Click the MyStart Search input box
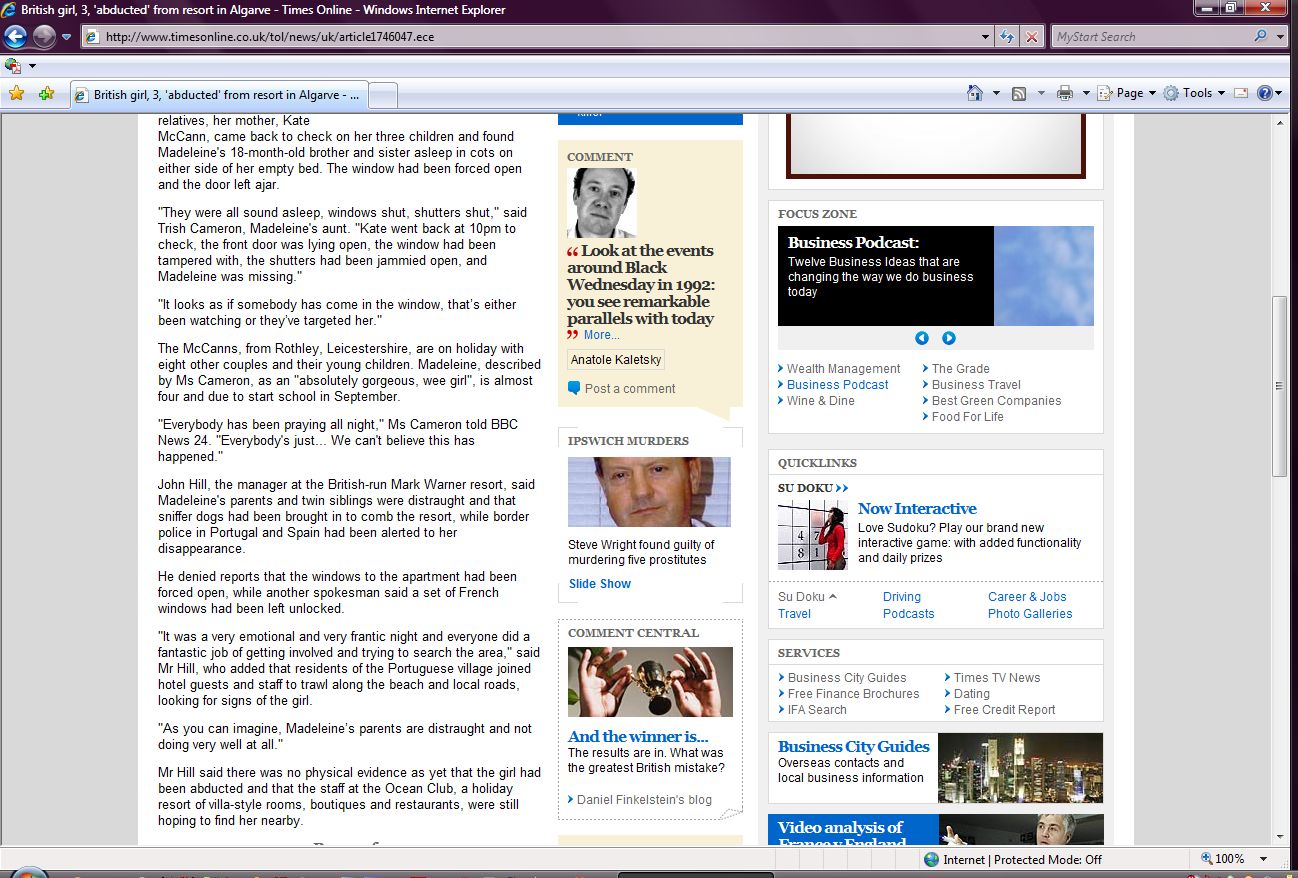The height and width of the screenshot is (878, 1298). coord(1150,37)
